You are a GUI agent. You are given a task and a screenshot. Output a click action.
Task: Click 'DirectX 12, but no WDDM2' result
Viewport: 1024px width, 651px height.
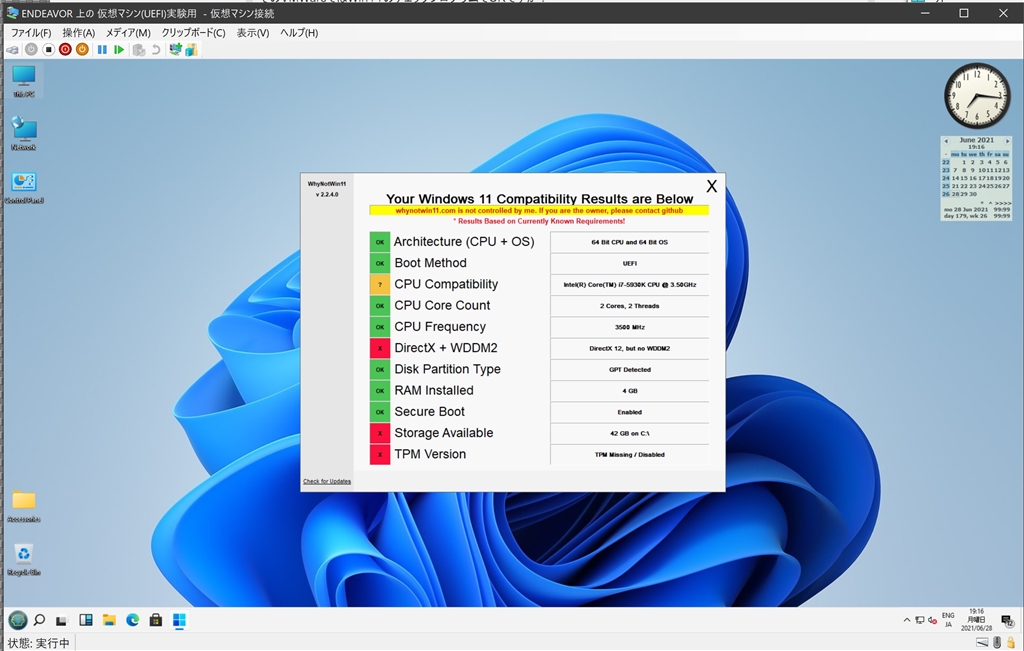pyautogui.click(x=630, y=348)
